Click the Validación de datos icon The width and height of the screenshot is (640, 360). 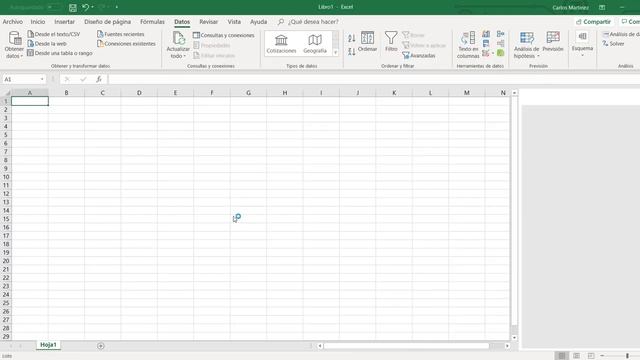487,53
